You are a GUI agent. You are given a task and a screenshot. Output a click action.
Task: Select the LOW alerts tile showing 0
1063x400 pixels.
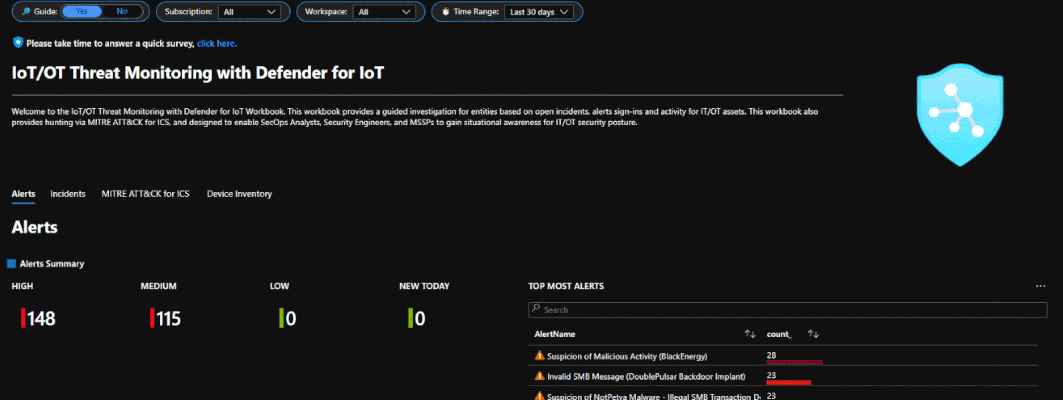[x=287, y=319]
